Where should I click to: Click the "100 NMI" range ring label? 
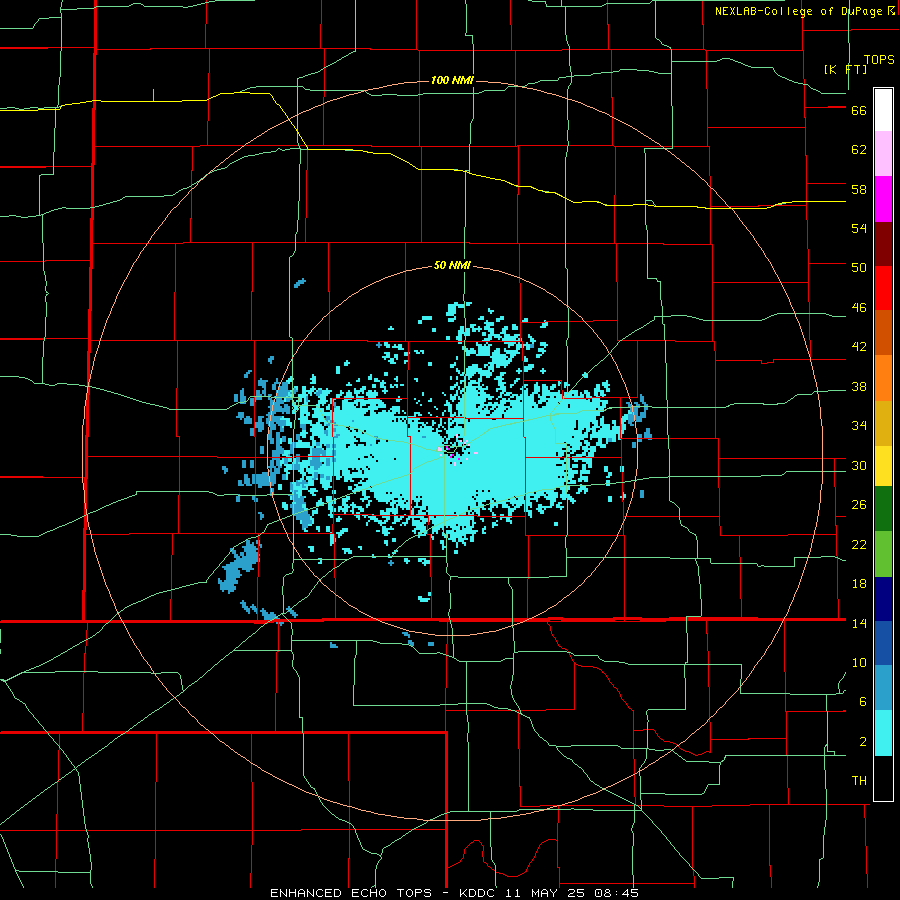click(x=452, y=80)
